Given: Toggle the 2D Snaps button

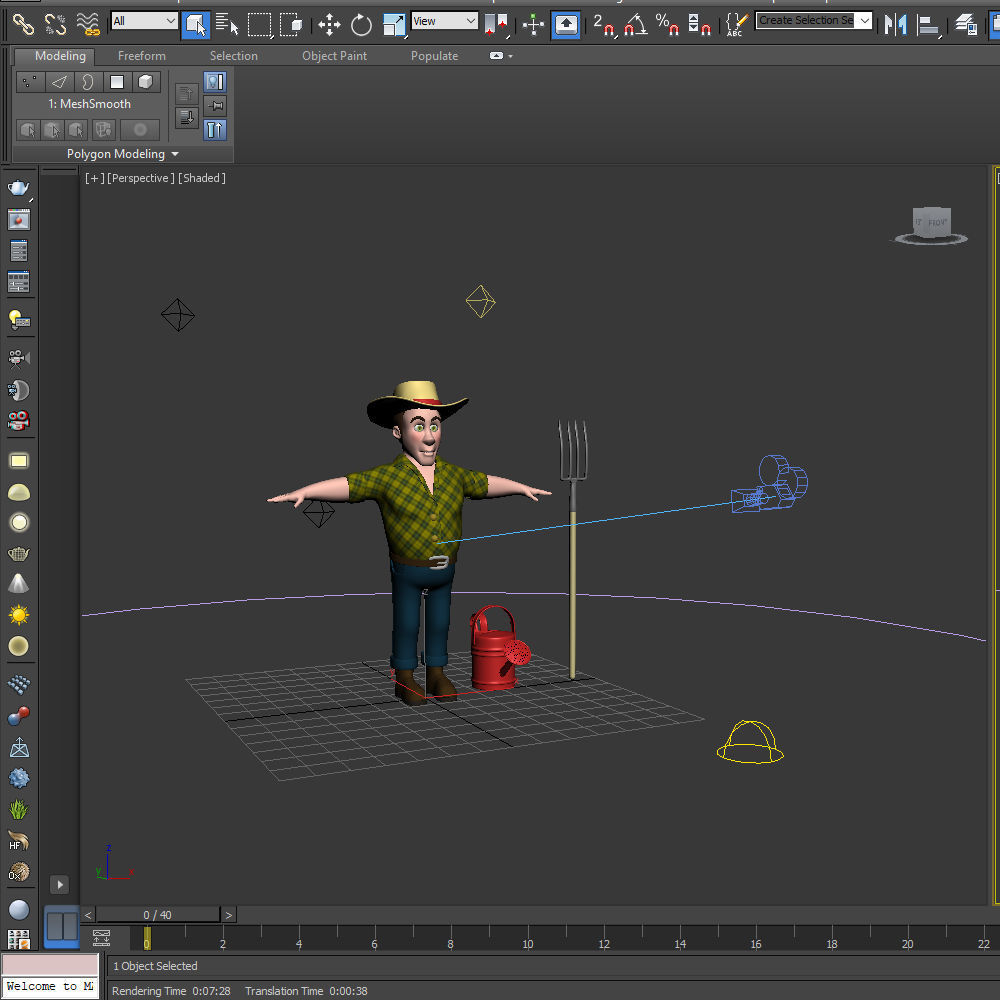Looking at the screenshot, I should pos(604,25).
